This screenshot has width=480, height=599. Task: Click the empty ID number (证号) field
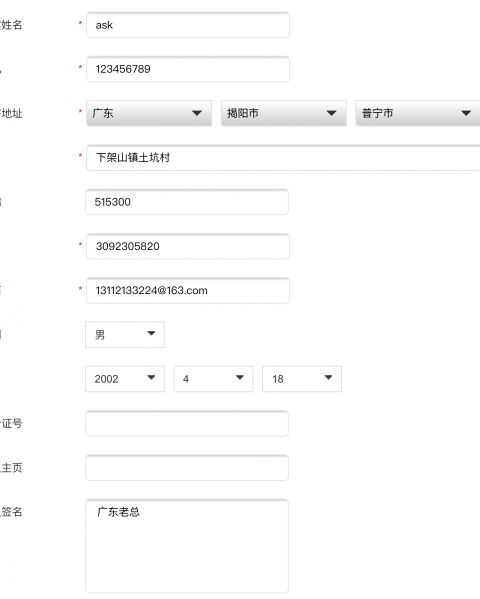(187, 423)
